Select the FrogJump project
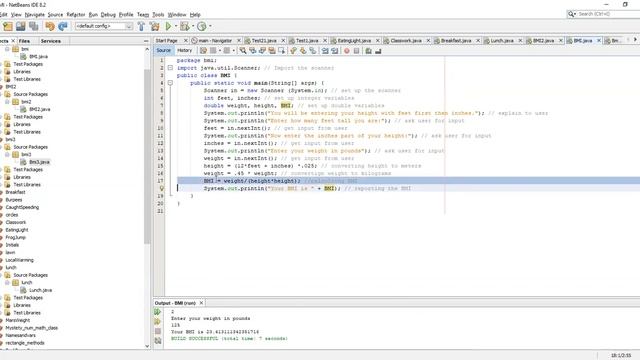Screen dimensions: 640x360 point(16,238)
